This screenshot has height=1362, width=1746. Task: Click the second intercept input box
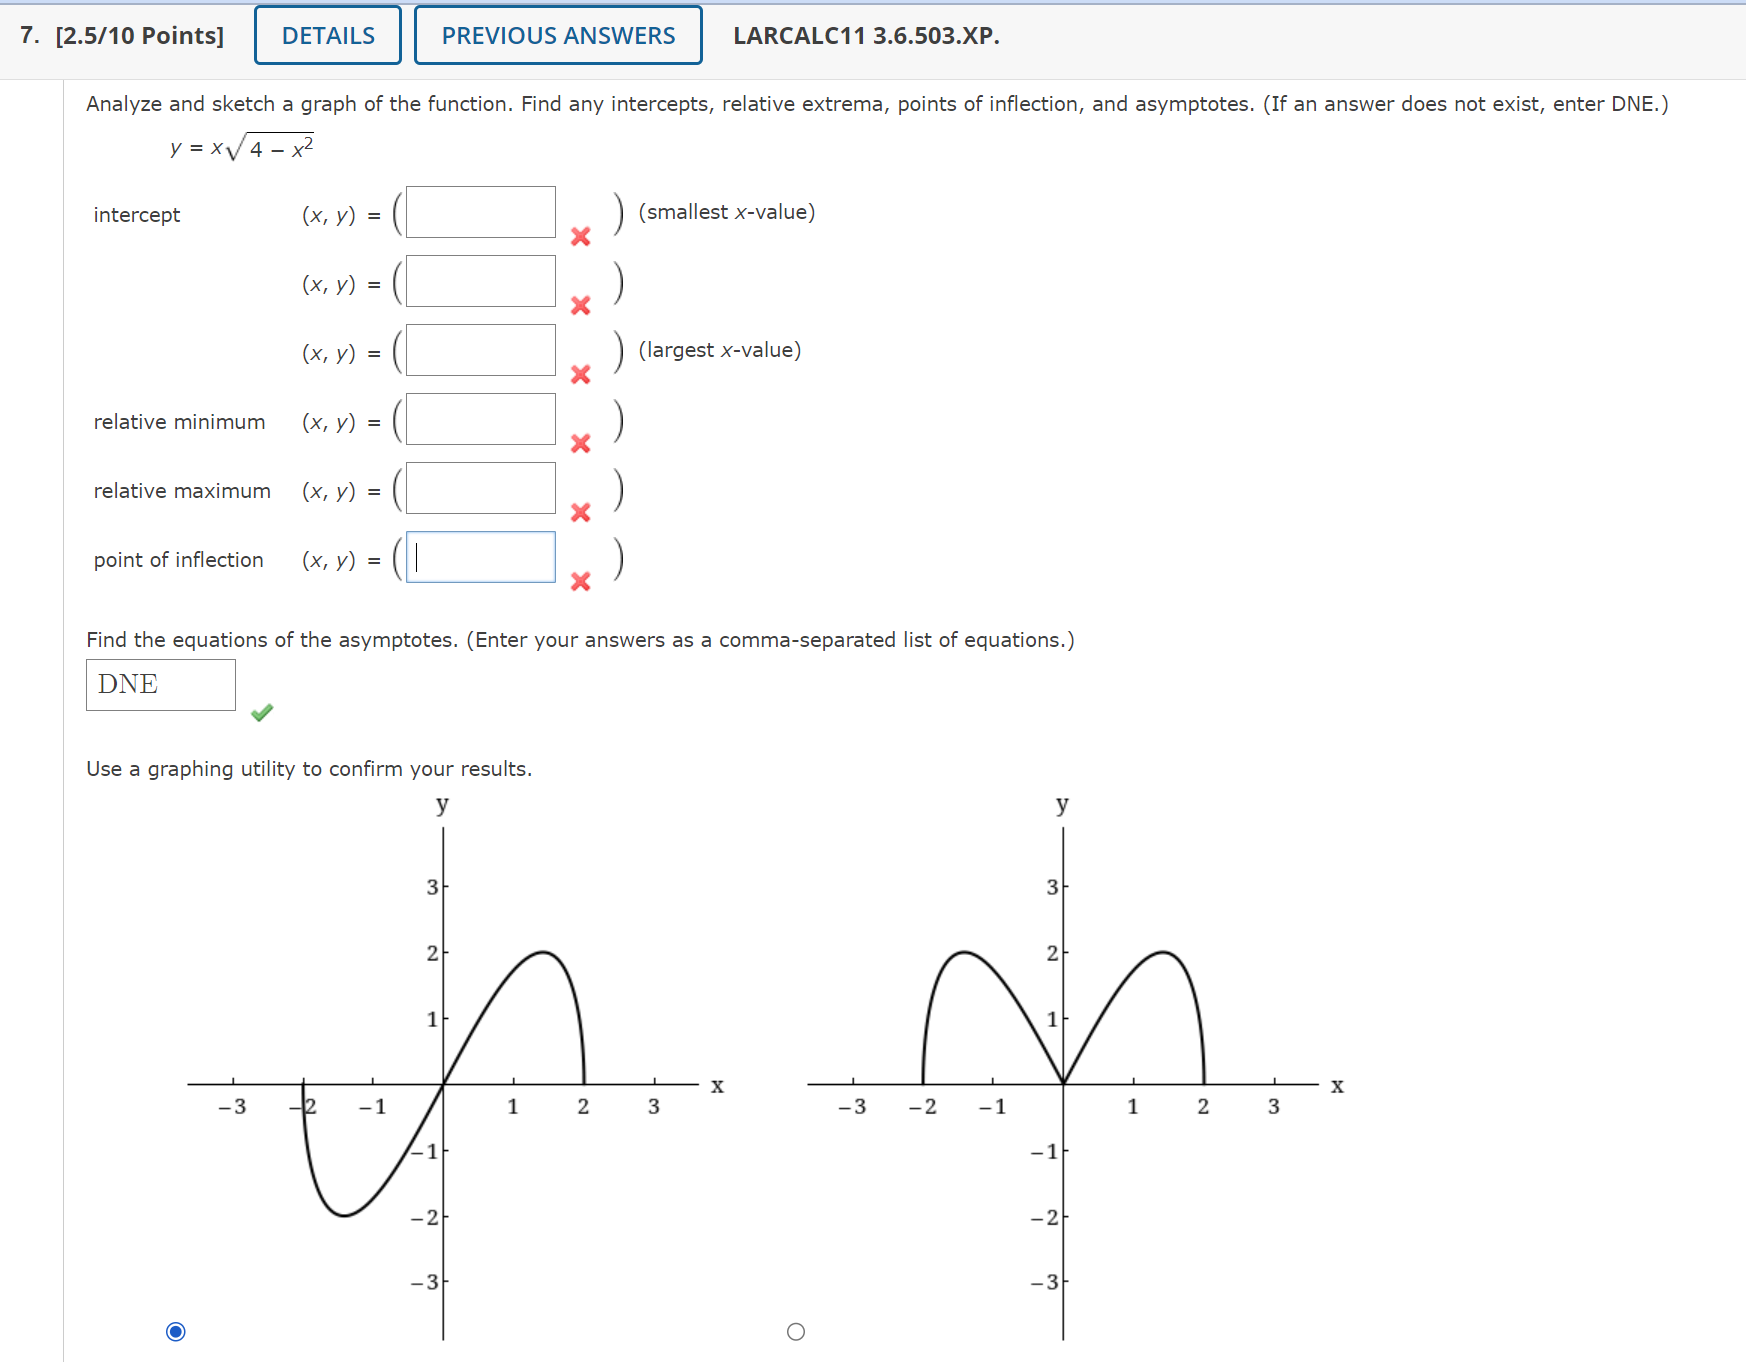481,281
